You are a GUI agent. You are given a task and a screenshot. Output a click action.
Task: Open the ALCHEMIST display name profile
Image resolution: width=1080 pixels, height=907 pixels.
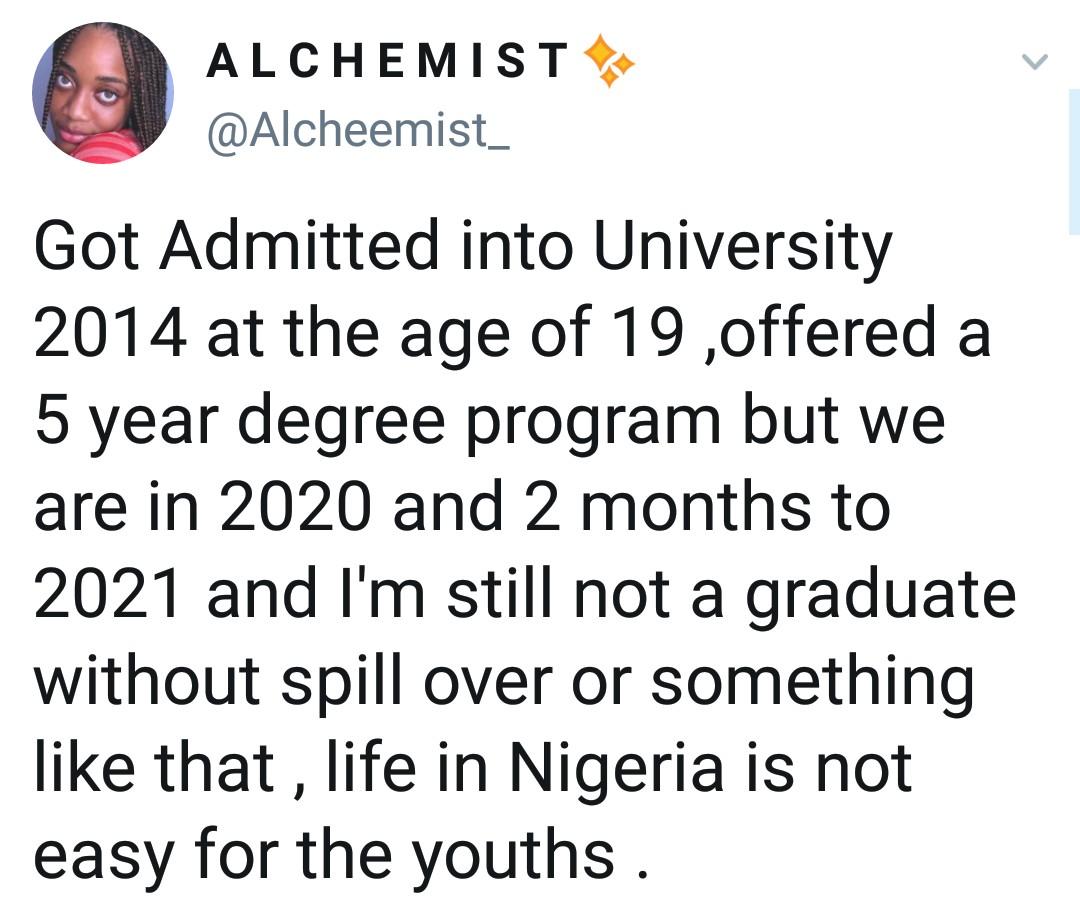coord(387,61)
